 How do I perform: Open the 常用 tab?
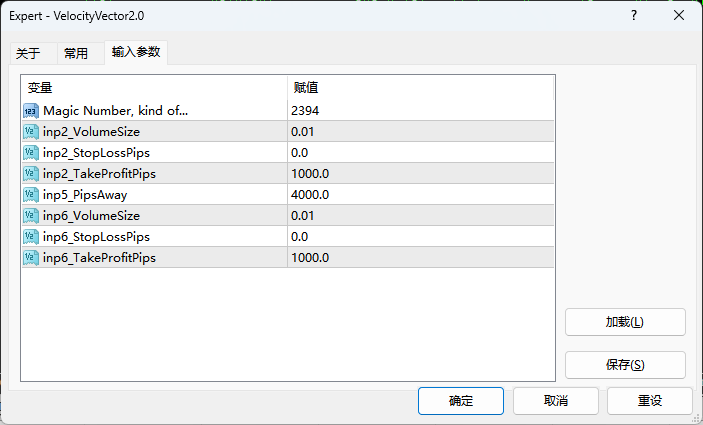[76, 54]
